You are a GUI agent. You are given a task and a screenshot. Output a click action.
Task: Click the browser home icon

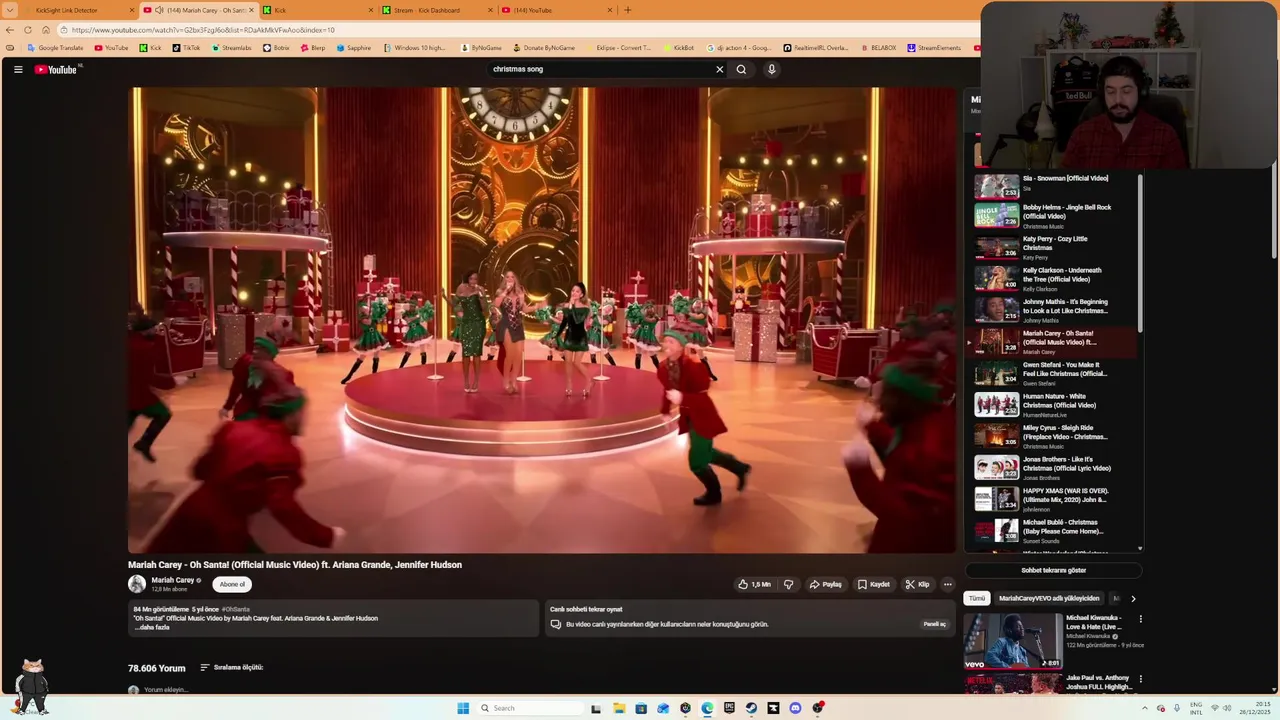click(x=45, y=30)
